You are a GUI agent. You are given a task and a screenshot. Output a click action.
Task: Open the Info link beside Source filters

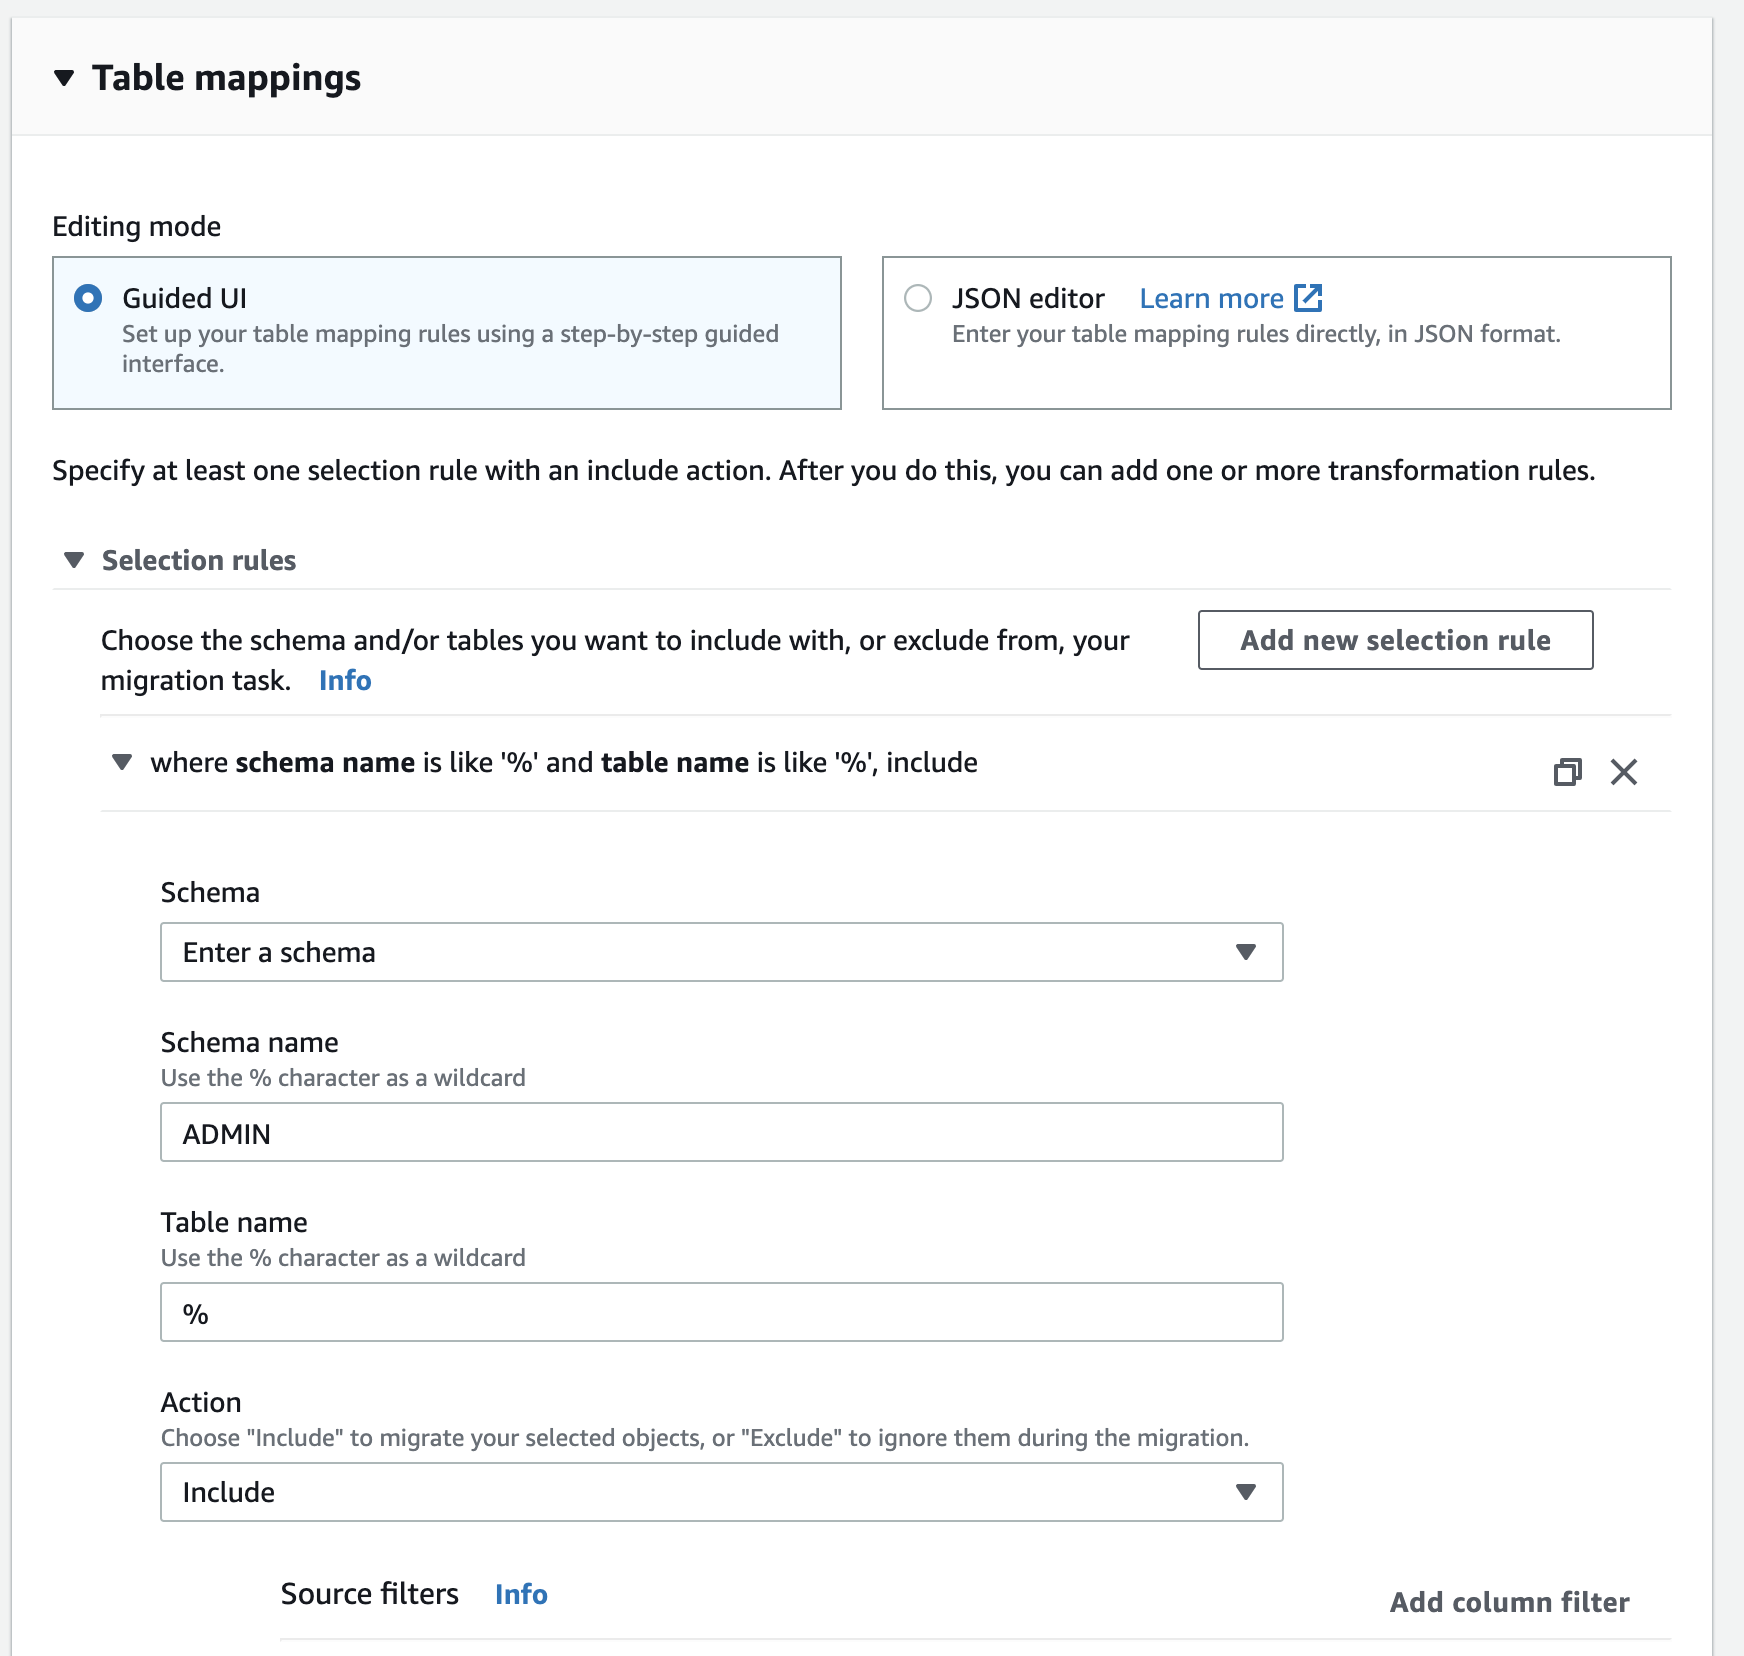(x=520, y=1594)
